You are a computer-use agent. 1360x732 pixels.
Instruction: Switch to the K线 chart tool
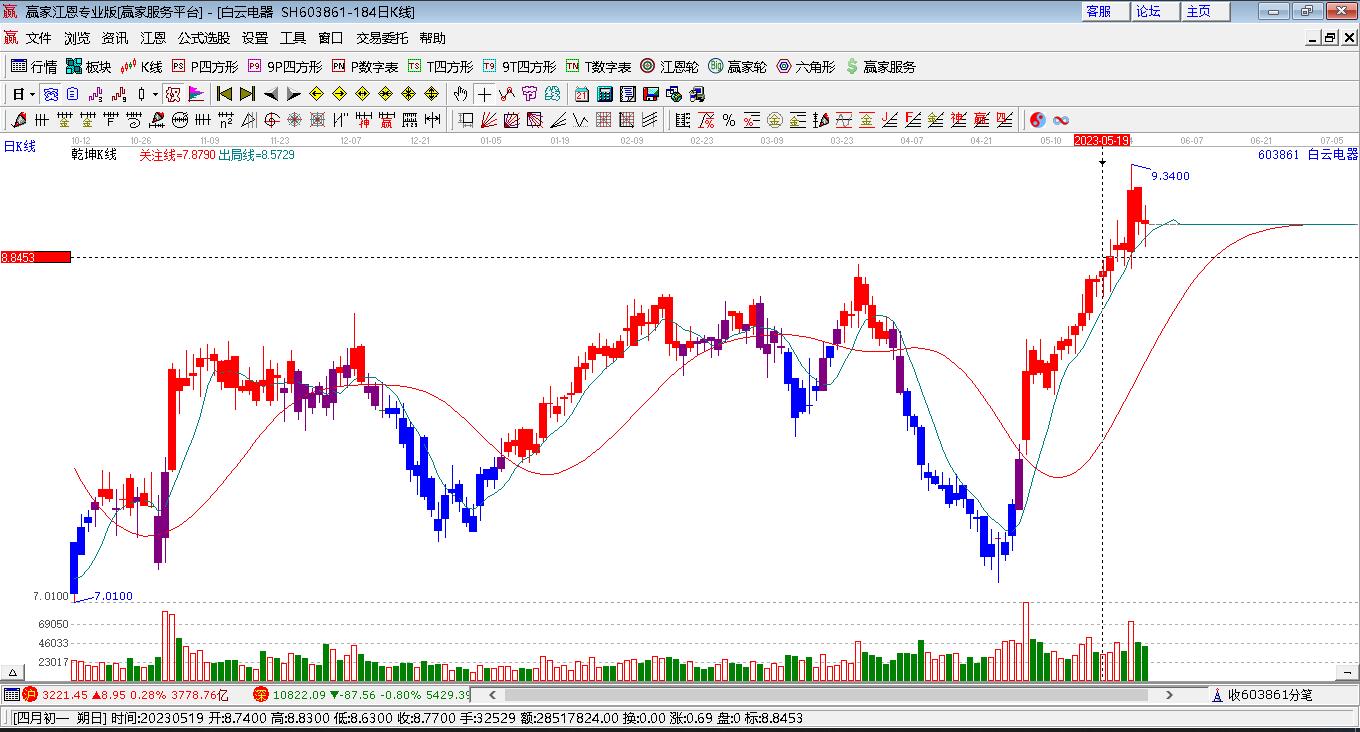(x=141, y=67)
